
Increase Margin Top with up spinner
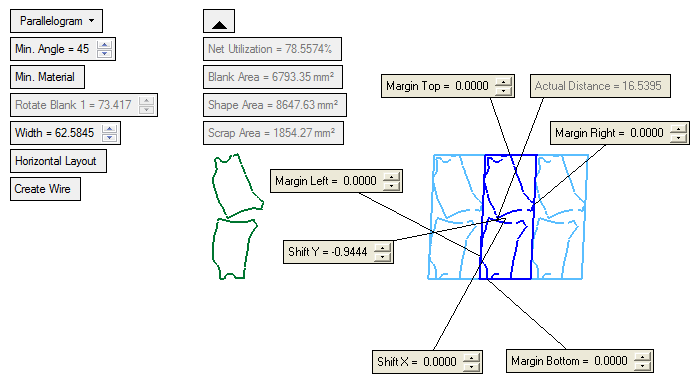pyautogui.click(x=503, y=82)
